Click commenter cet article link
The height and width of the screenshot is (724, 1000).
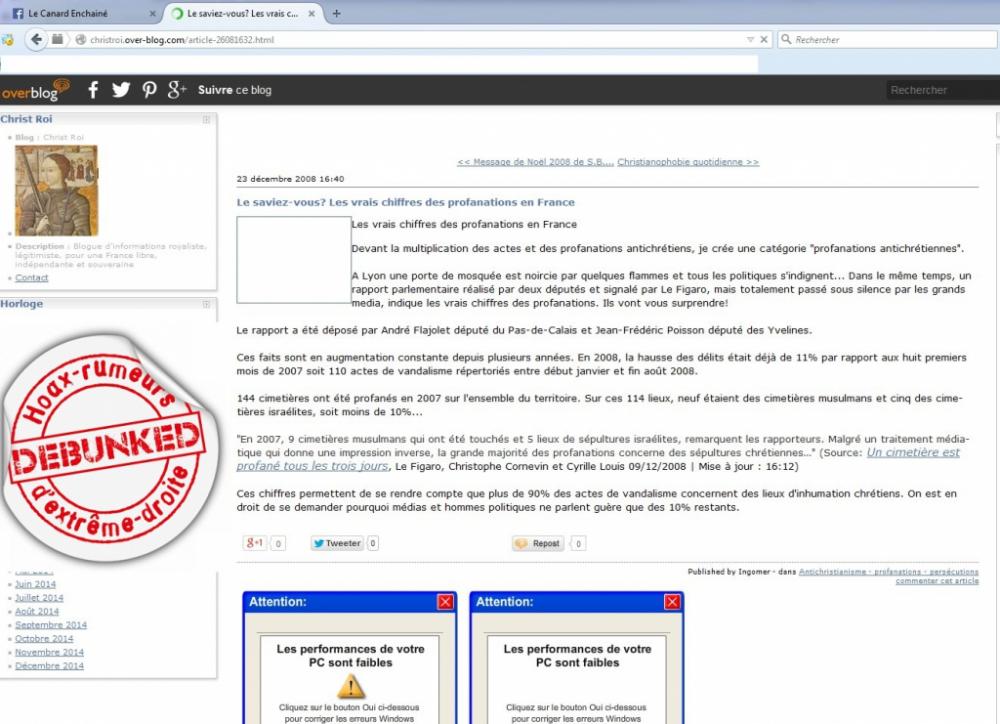click(x=937, y=580)
